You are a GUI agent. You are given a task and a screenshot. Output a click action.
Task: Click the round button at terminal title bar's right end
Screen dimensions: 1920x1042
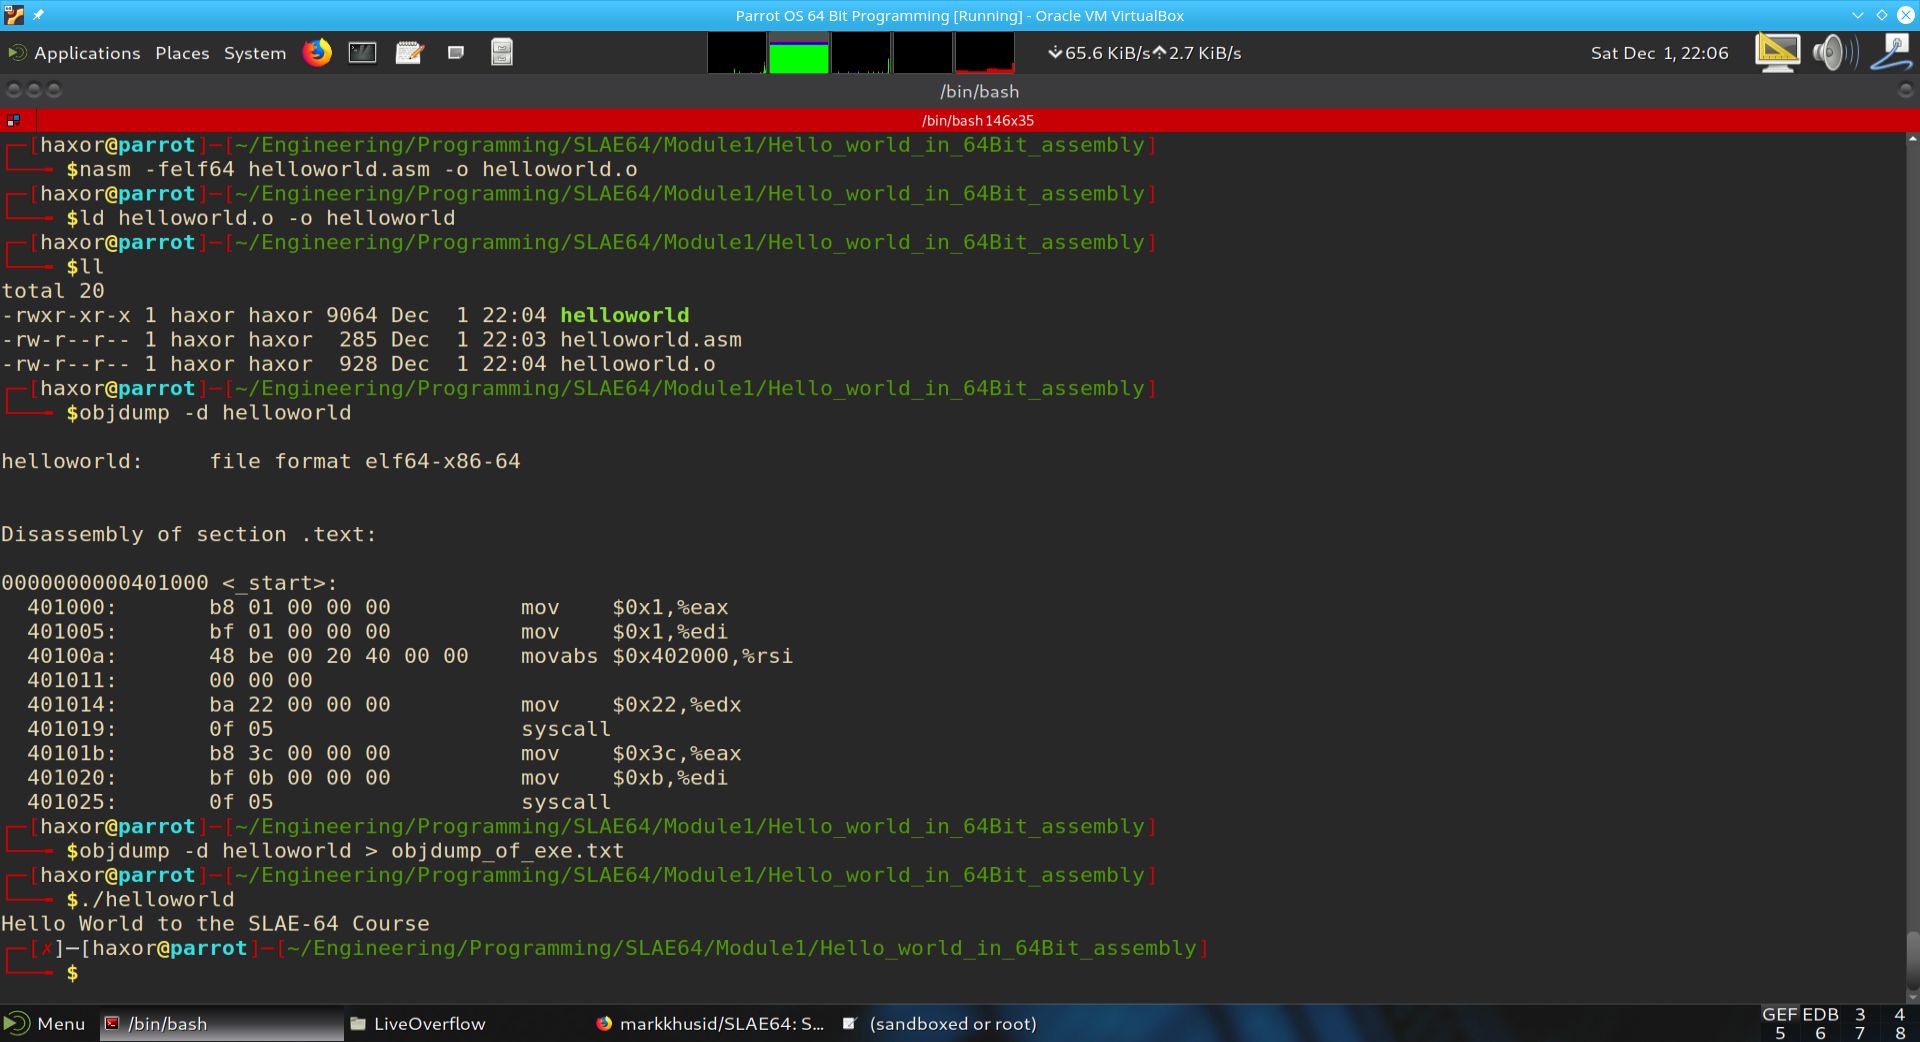point(1906,90)
